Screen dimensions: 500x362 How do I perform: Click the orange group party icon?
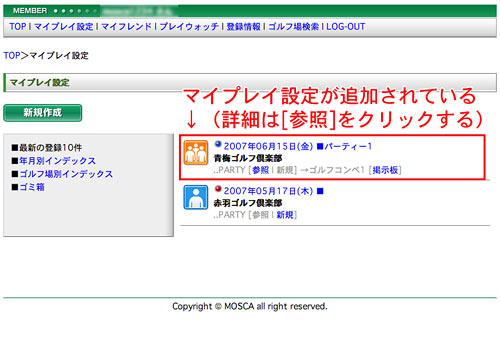click(x=196, y=153)
